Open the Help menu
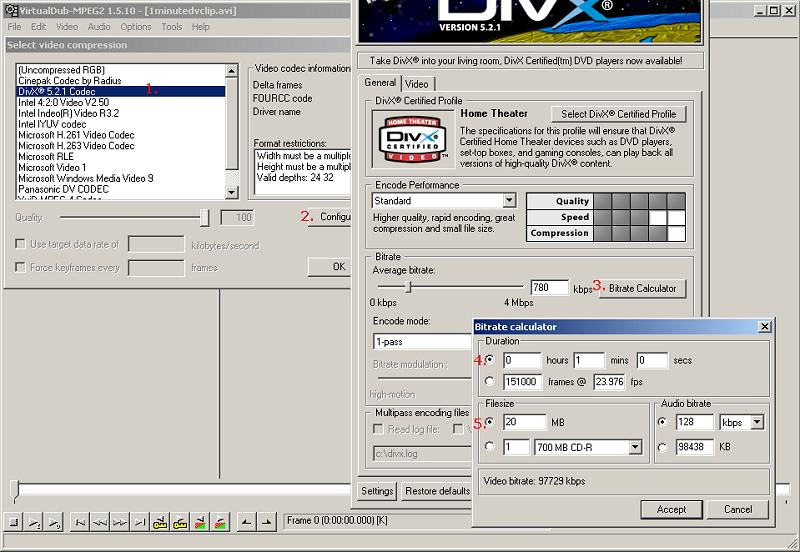The width and height of the screenshot is (800, 552). 201,27
